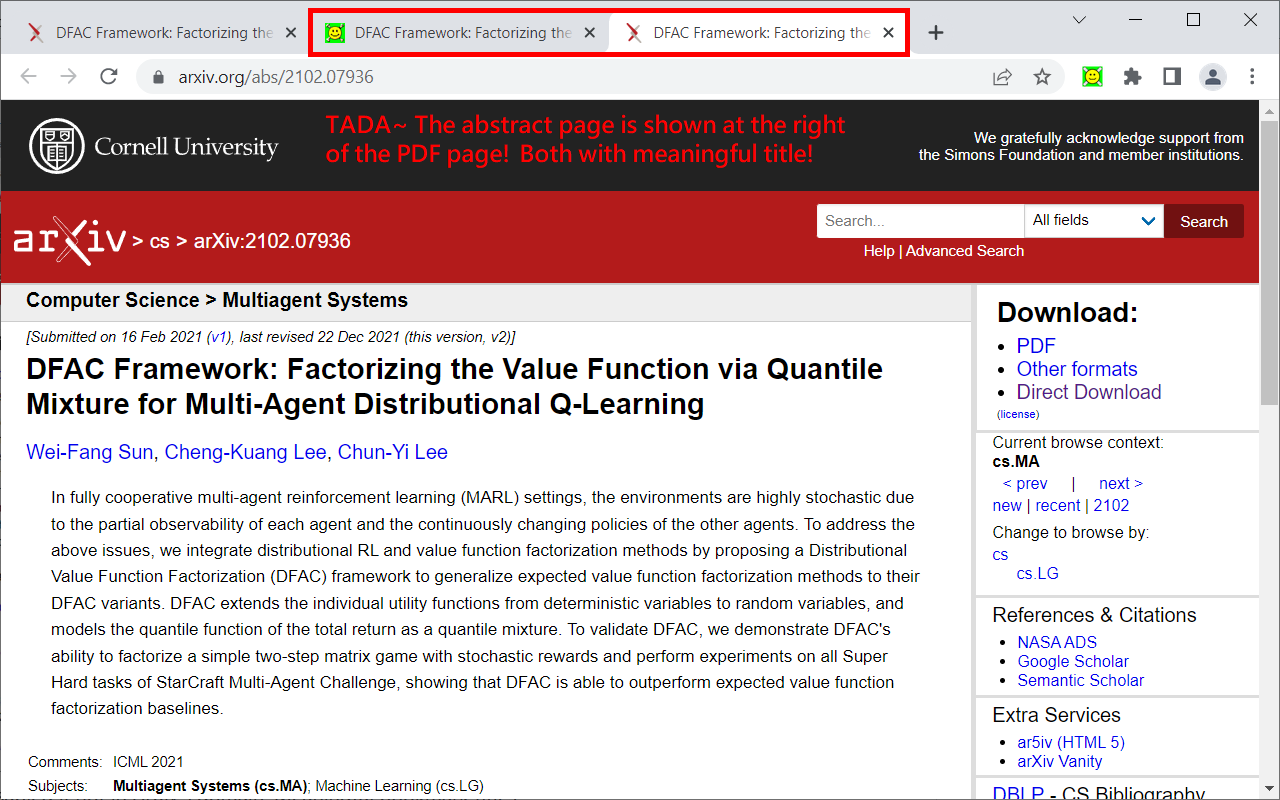The image size is (1280, 800).
Task: Open the All fields search dropdown
Action: (1094, 220)
